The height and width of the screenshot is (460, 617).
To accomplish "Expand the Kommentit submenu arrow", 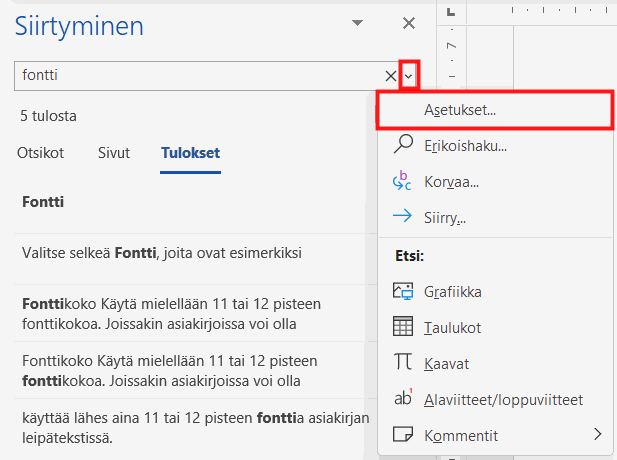I will pyautogui.click(x=598, y=434).
